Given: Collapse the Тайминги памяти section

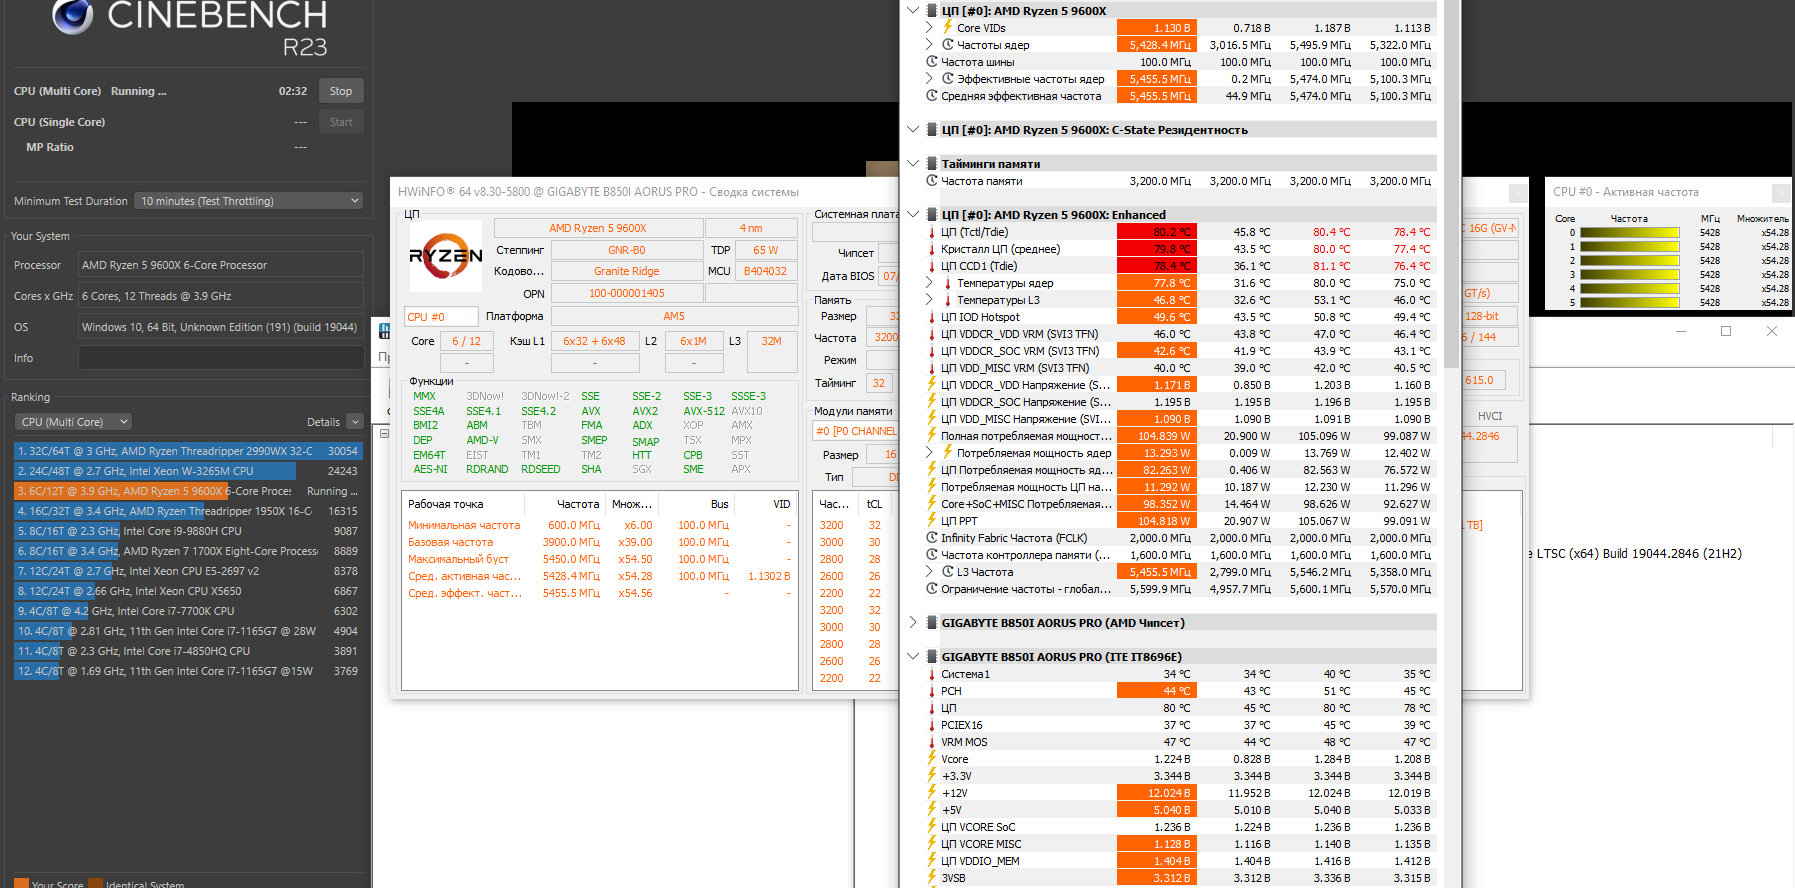Looking at the screenshot, I should (x=912, y=163).
